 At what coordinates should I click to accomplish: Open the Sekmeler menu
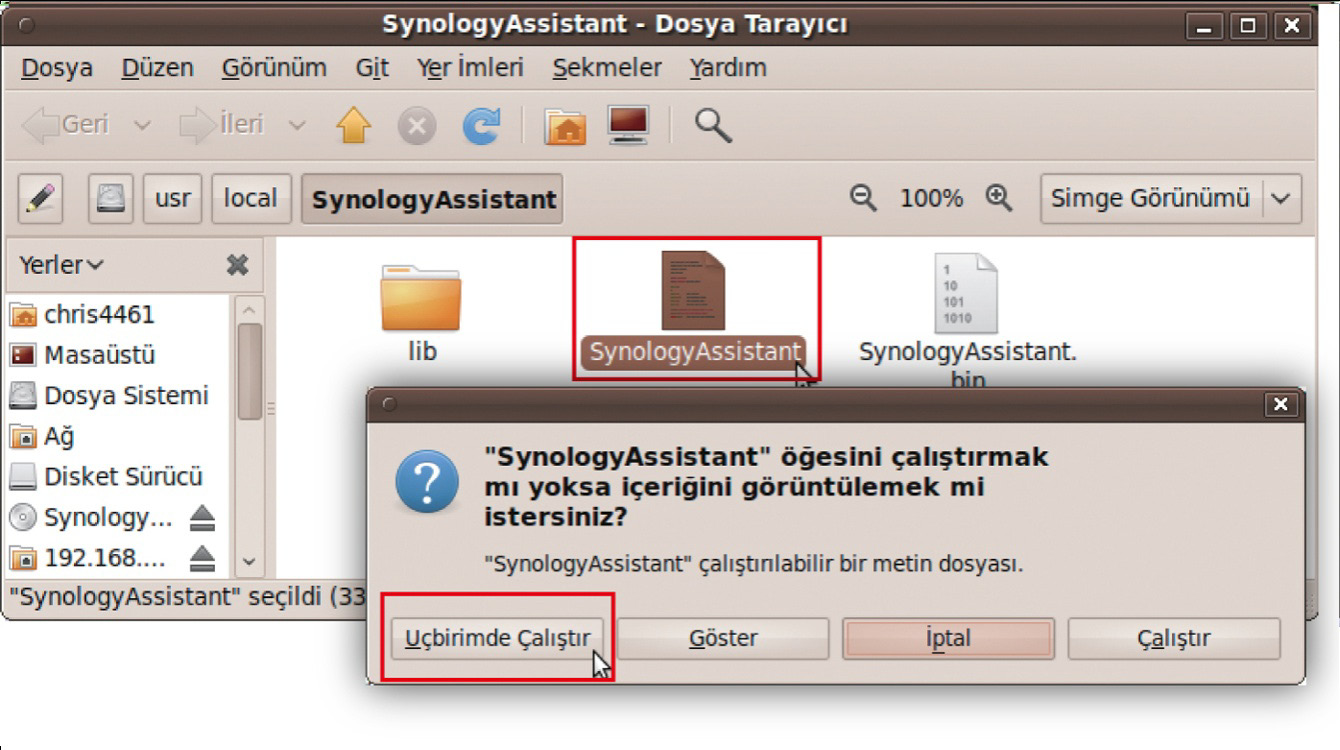[607, 68]
